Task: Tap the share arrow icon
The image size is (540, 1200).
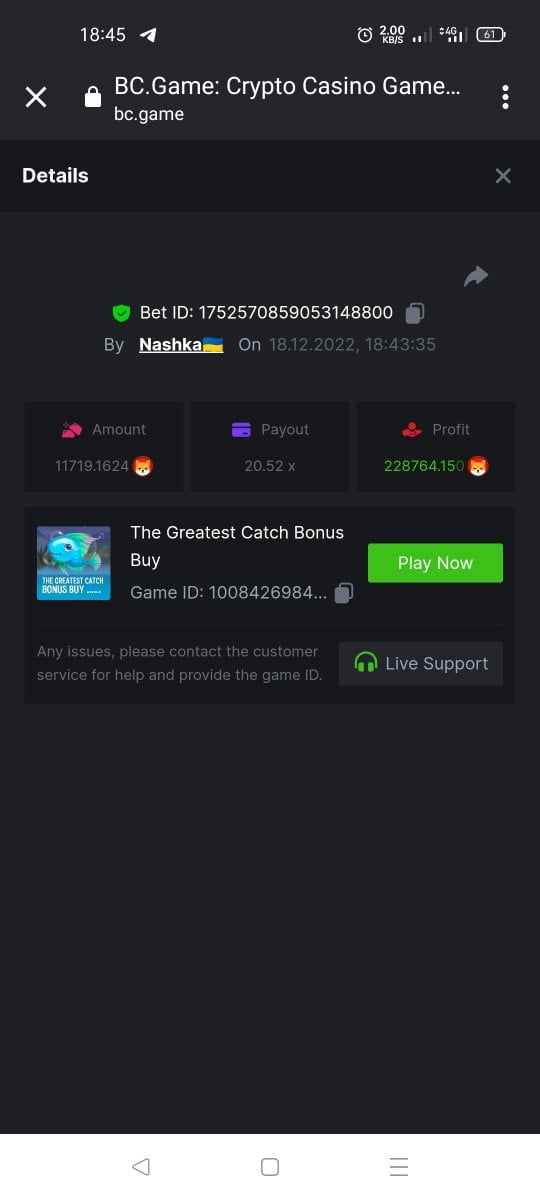Action: [x=476, y=276]
